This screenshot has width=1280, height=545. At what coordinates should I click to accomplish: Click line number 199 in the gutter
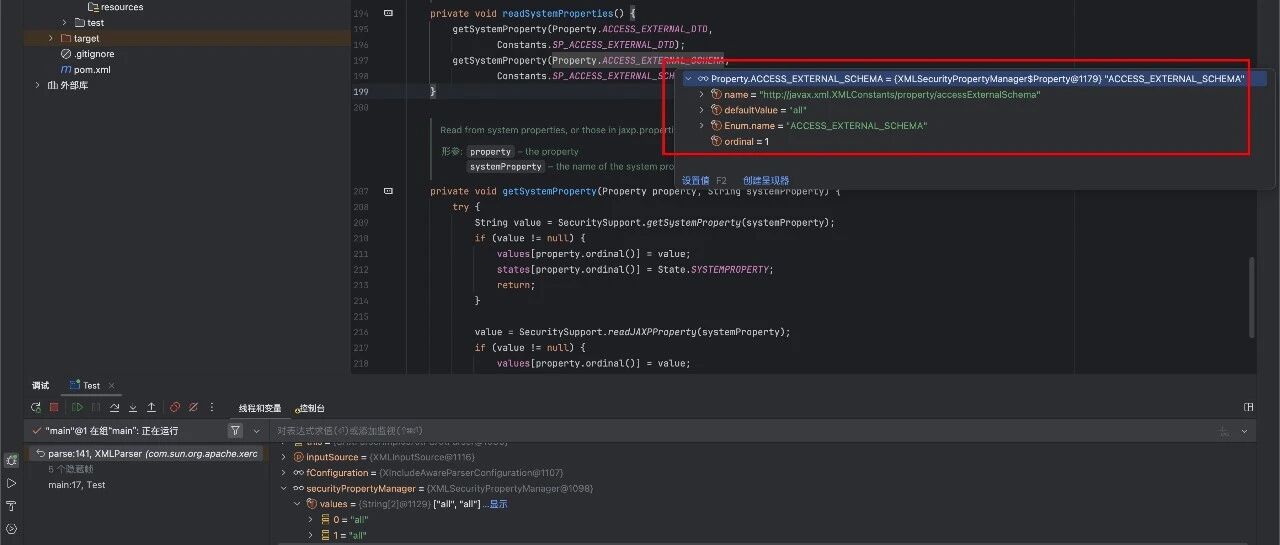[x=361, y=91]
